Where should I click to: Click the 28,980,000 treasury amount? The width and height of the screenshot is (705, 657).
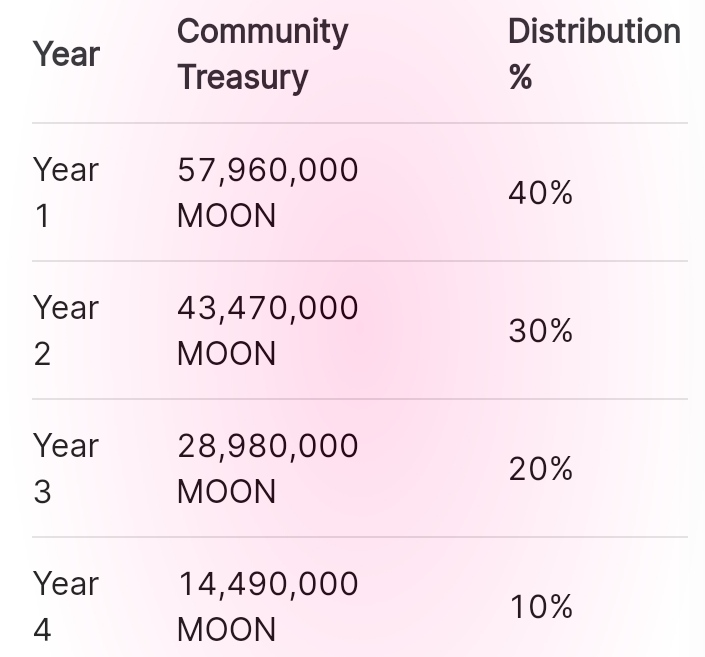tap(268, 446)
